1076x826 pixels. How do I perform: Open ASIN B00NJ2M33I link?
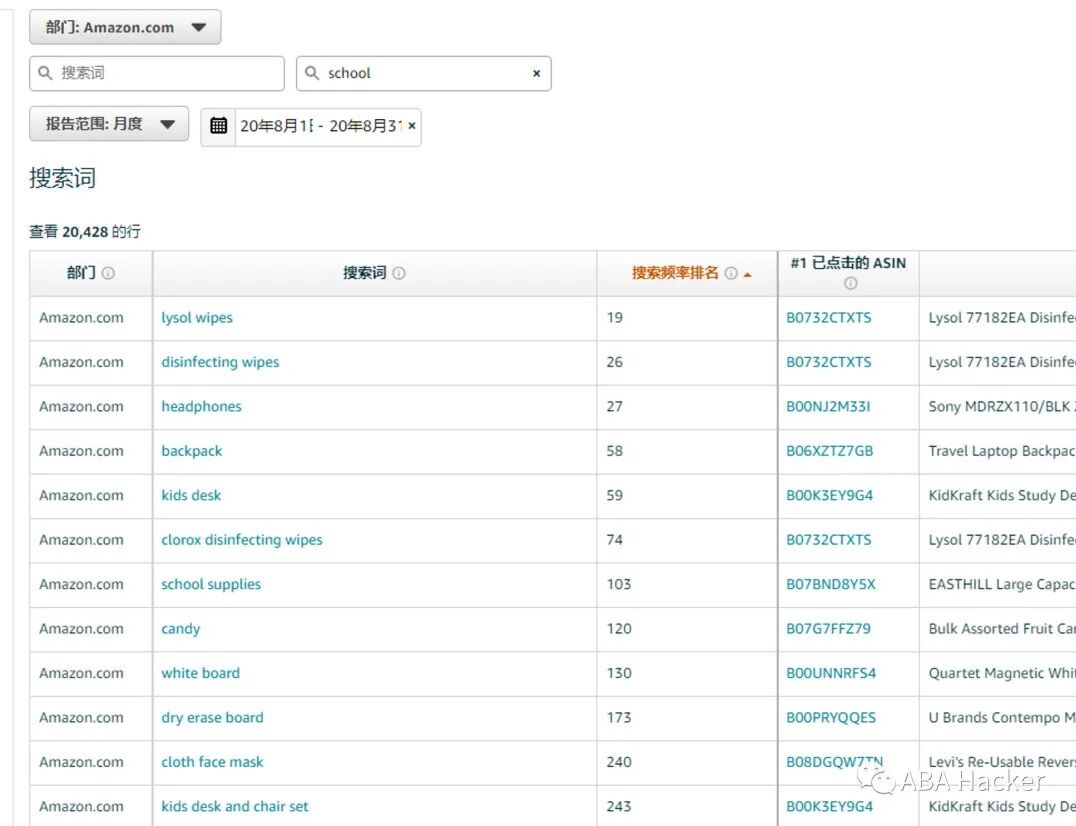(x=828, y=407)
